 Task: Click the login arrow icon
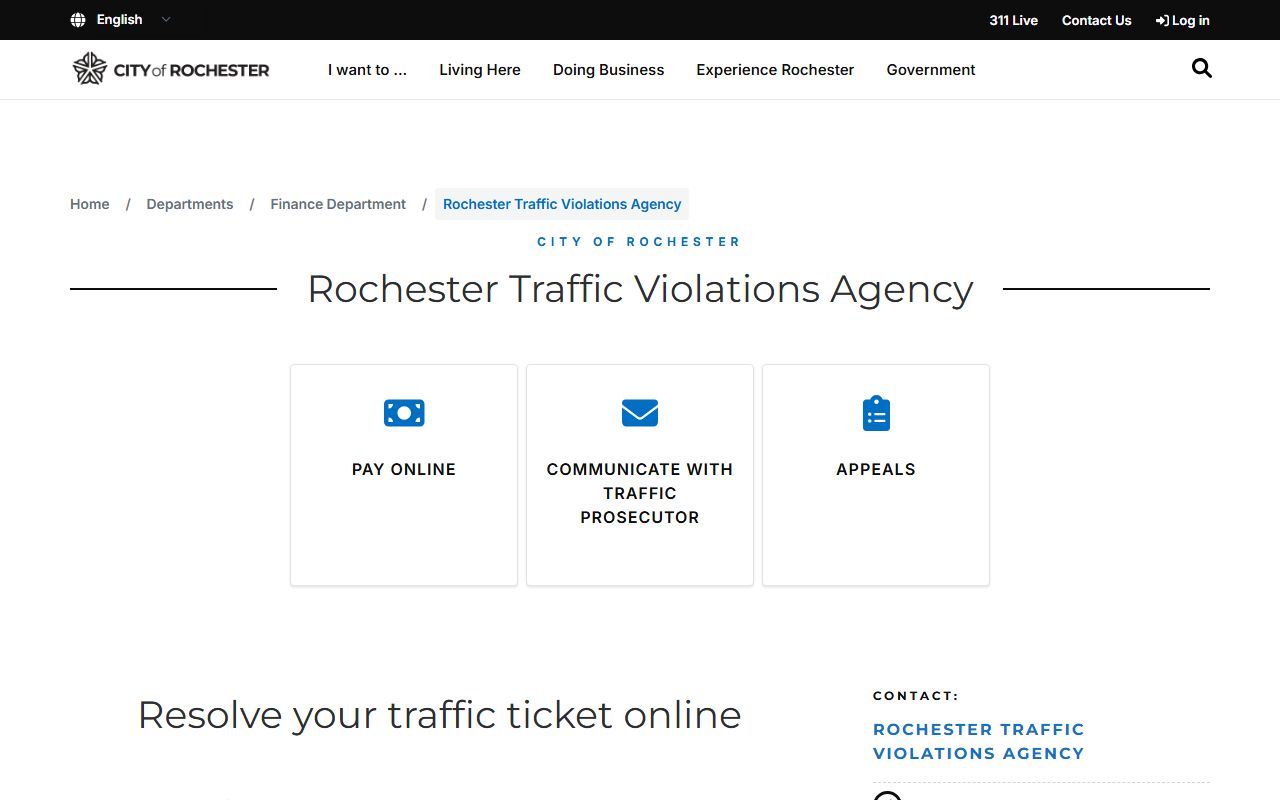pyautogui.click(x=1162, y=20)
